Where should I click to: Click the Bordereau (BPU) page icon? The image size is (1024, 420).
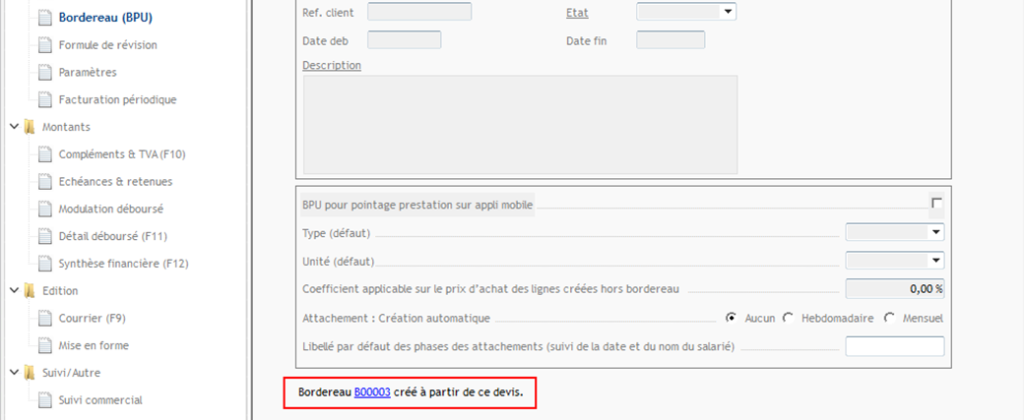(44, 18)
